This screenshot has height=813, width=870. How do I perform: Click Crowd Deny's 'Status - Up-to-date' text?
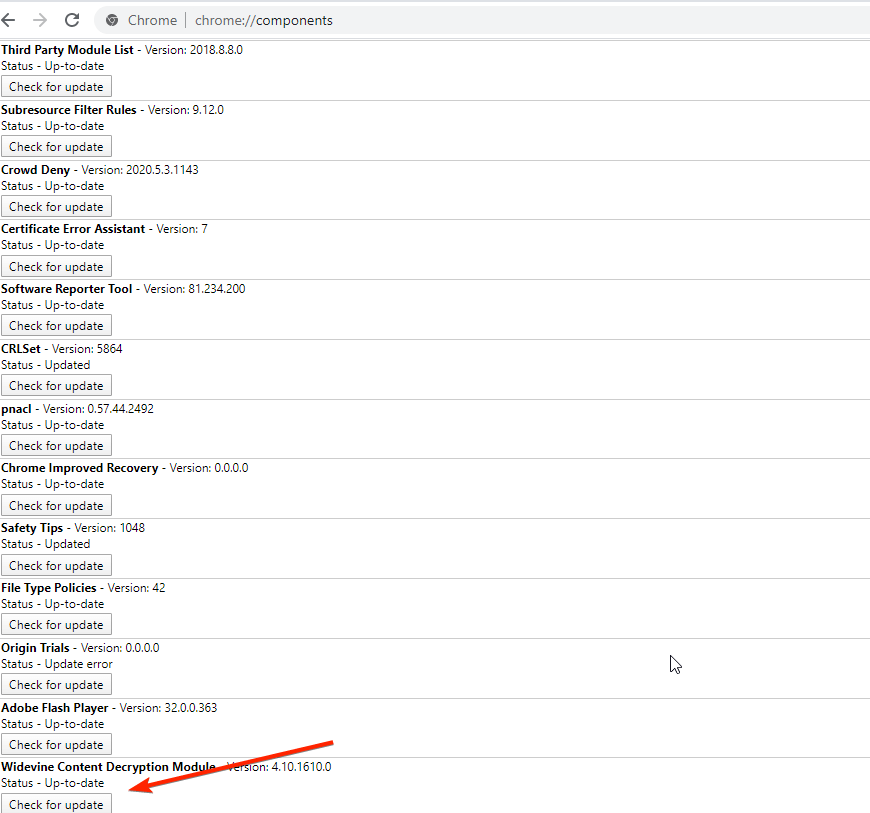point(53,186)
